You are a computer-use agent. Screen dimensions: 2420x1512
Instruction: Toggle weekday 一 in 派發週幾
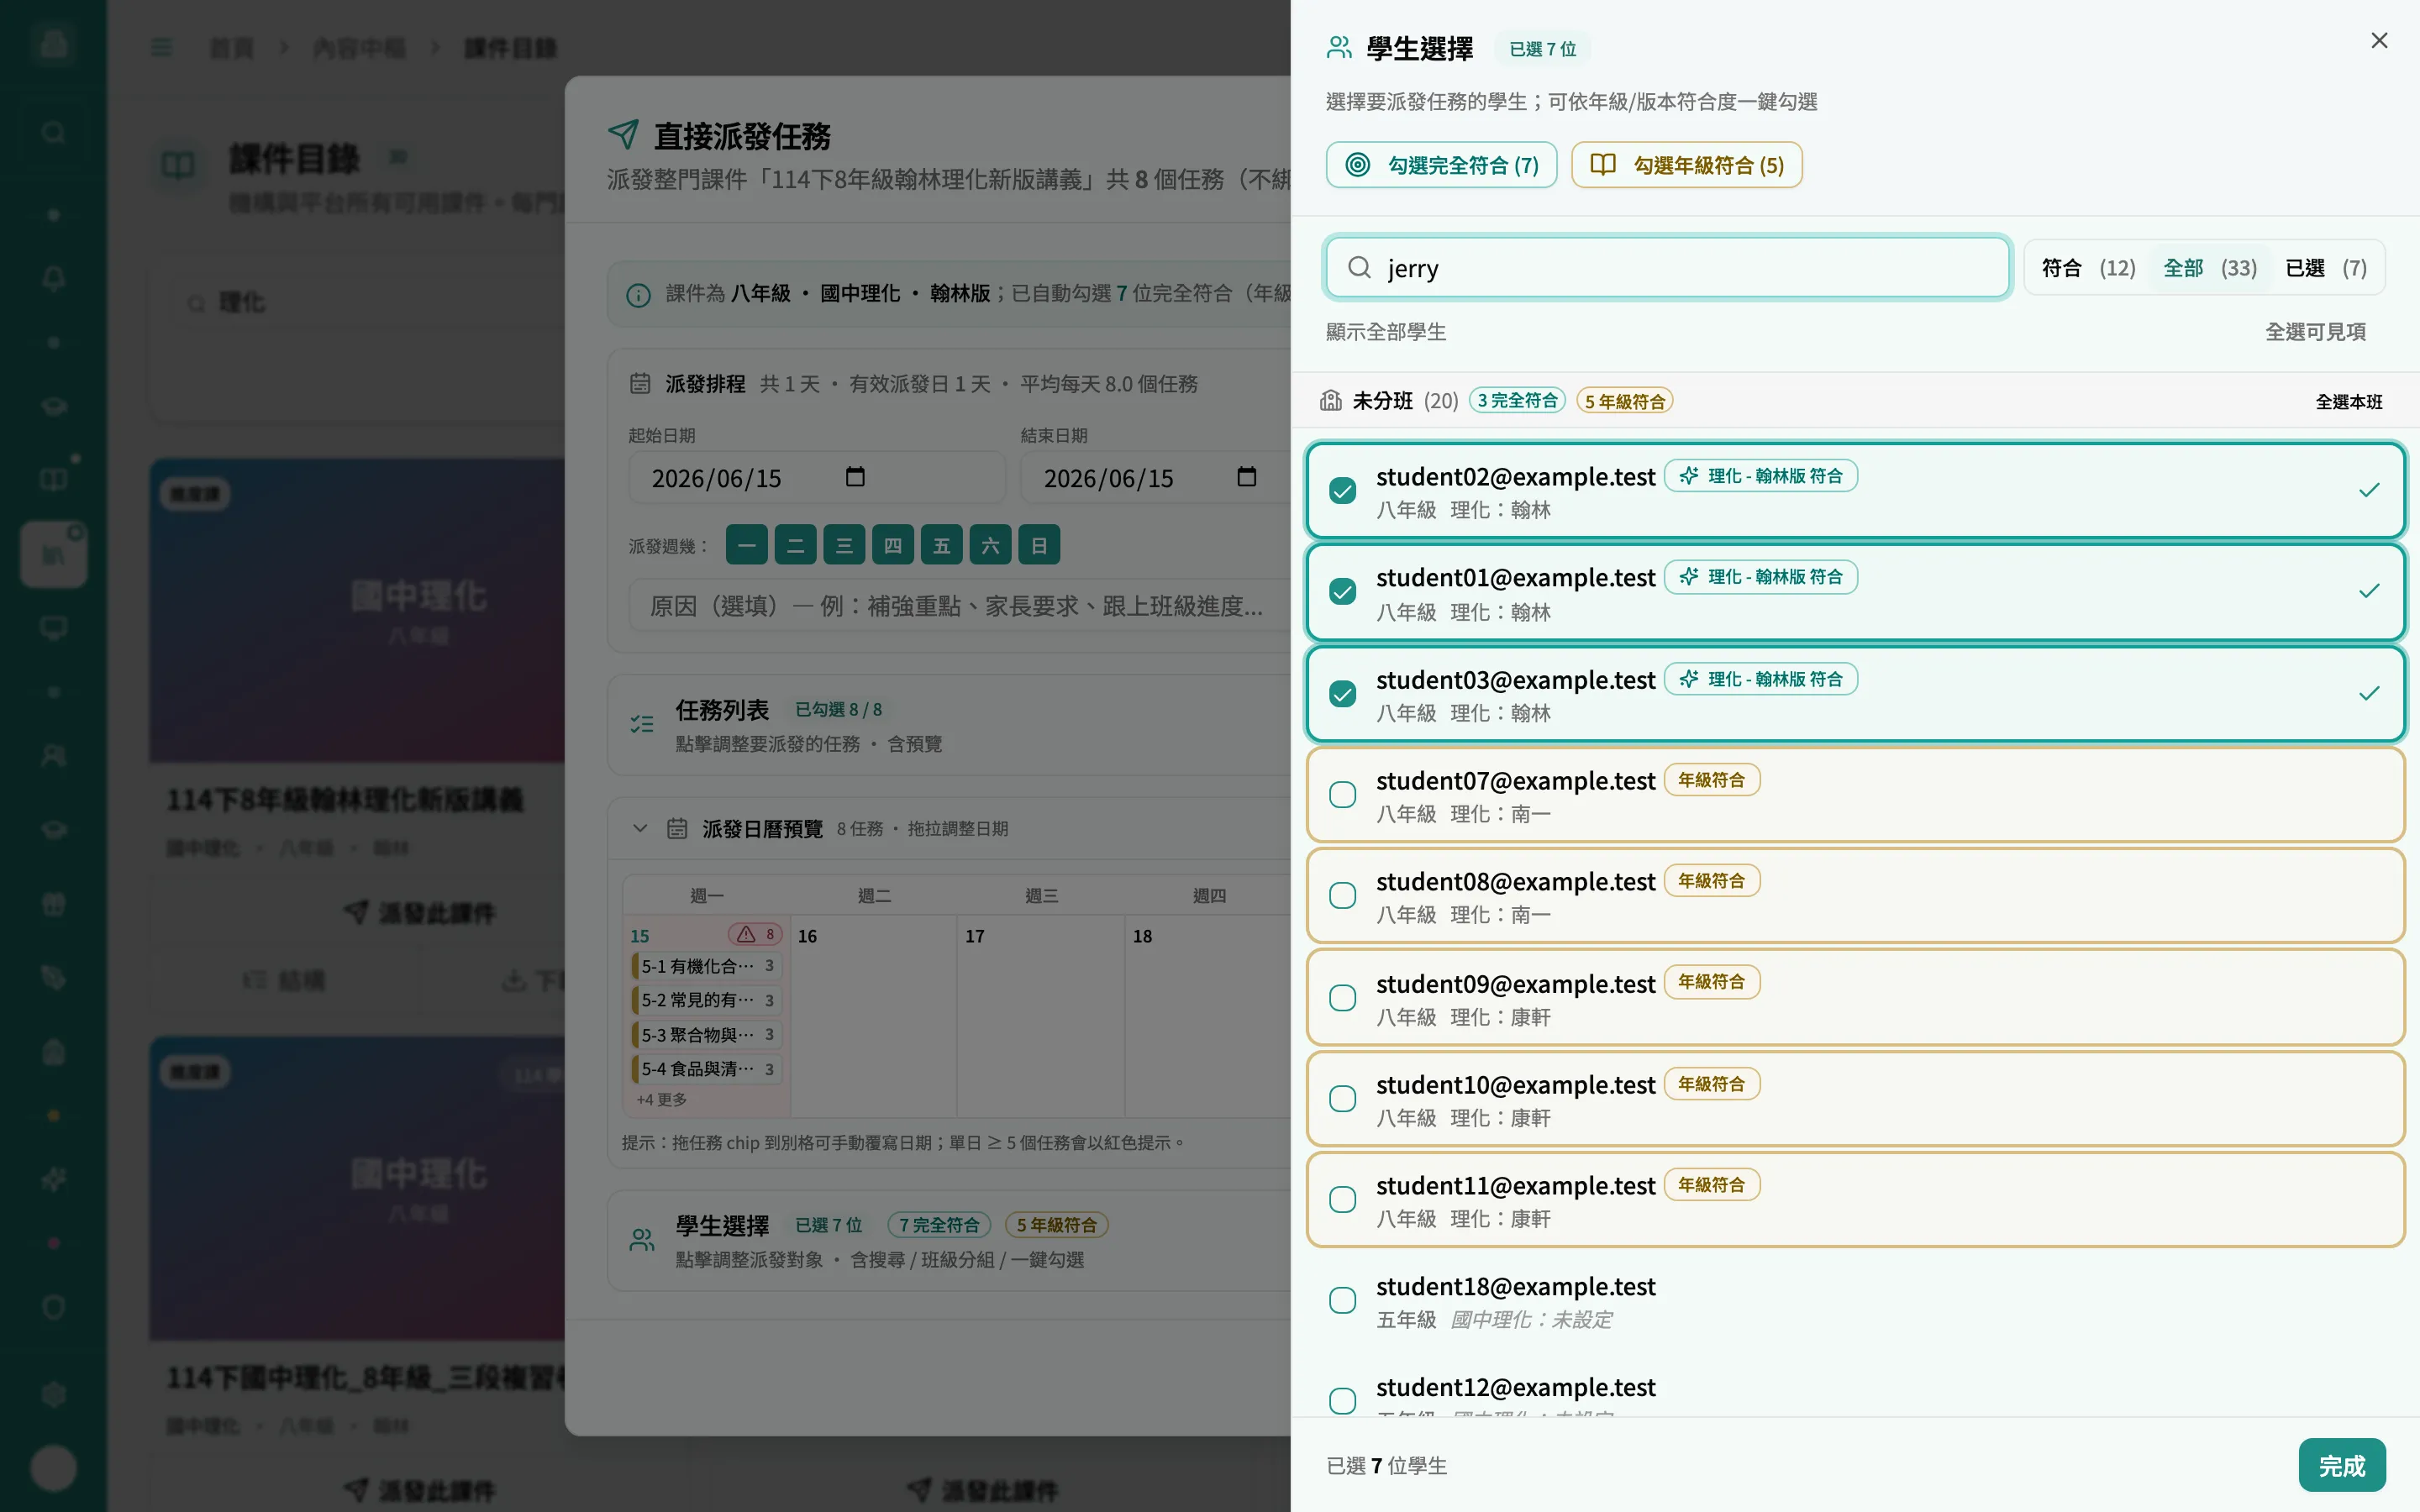(747, 546)
